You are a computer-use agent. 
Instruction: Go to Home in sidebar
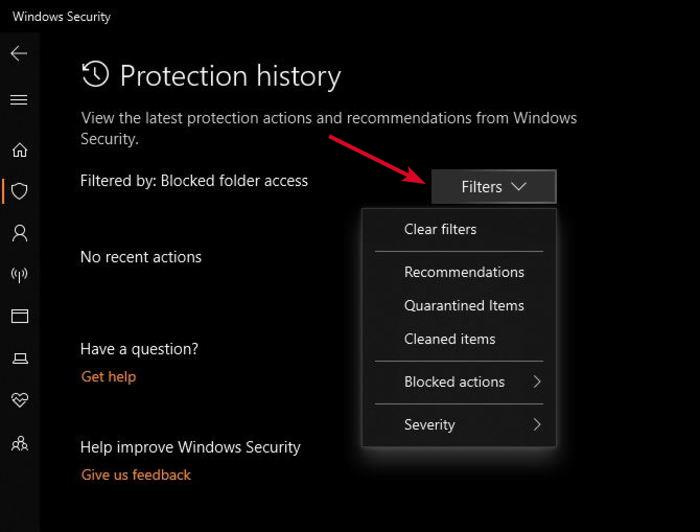click(19, 150)
